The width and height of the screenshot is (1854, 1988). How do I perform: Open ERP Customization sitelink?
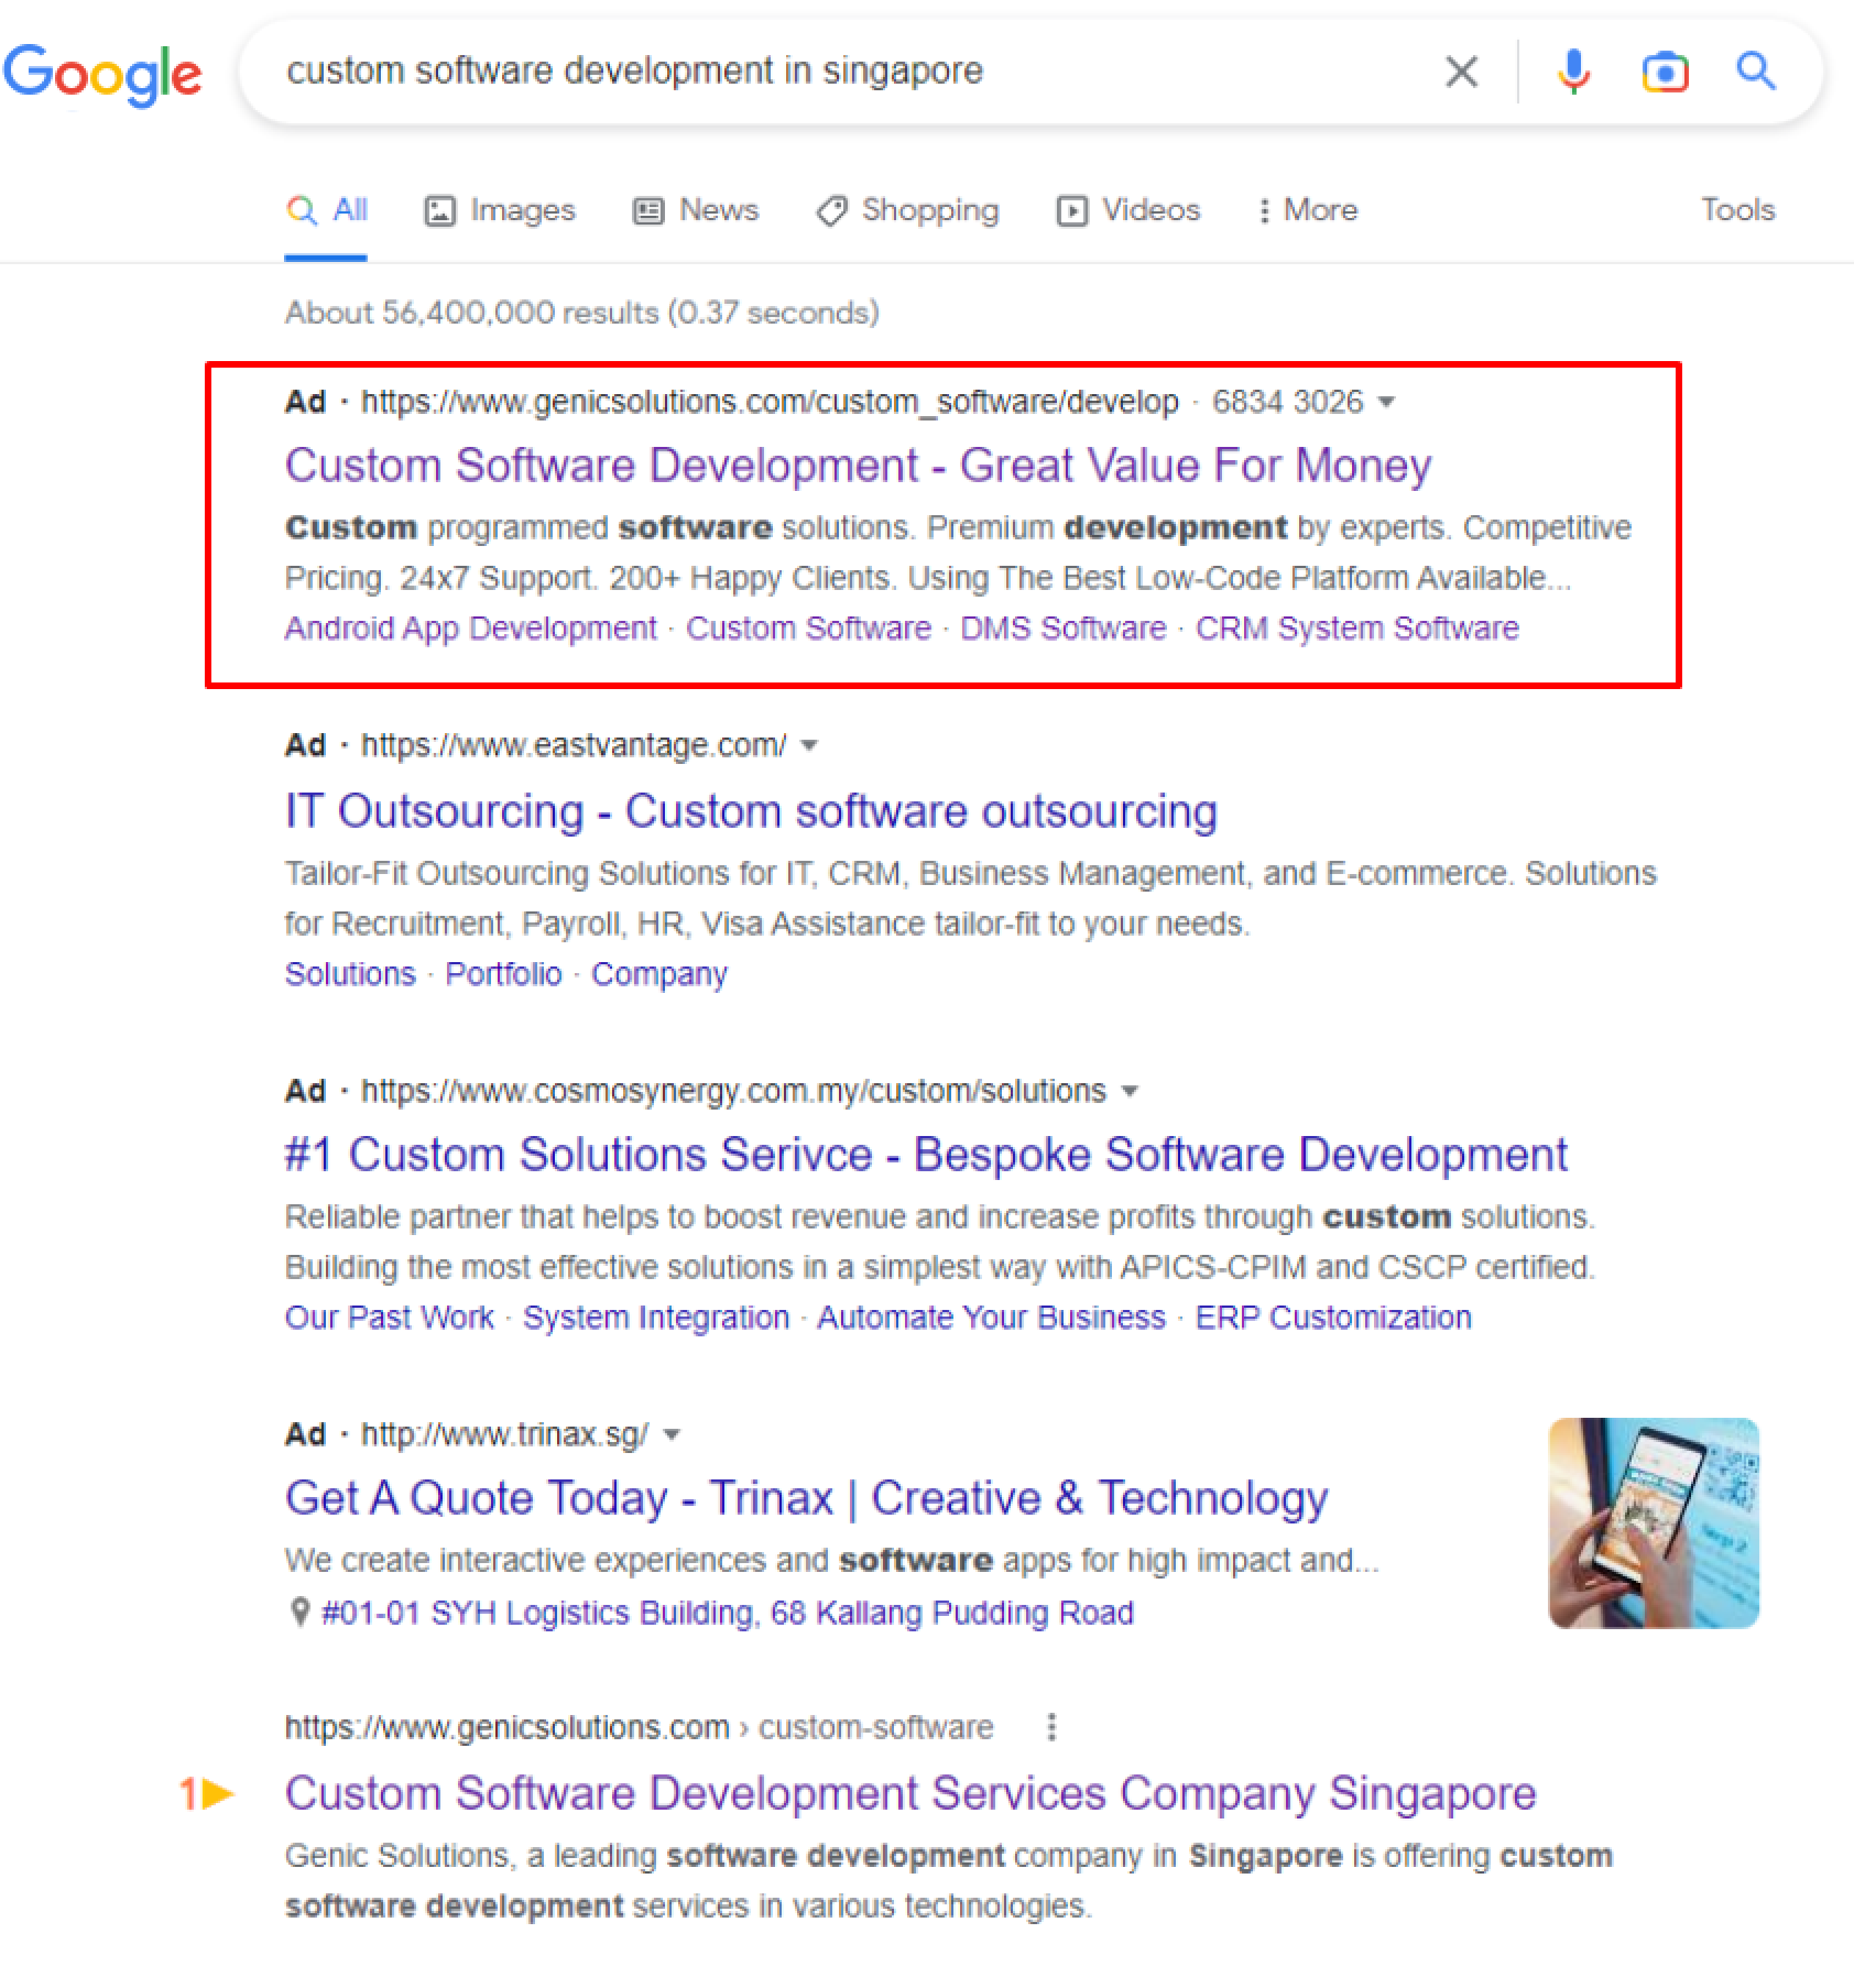[x=1333, y=1317]
